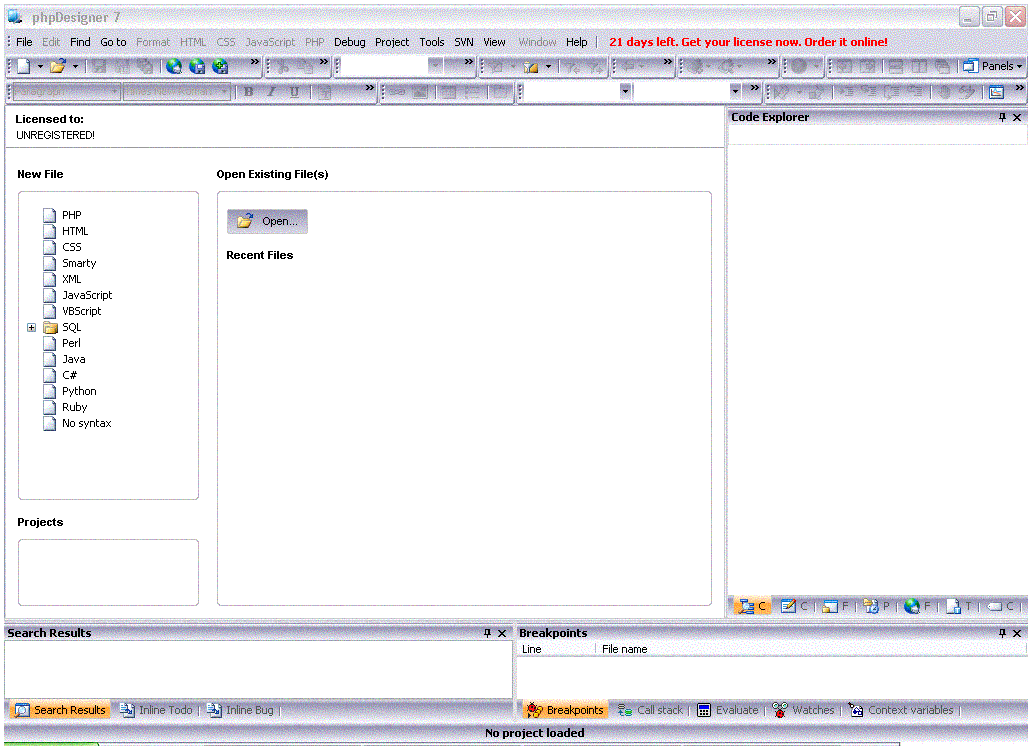This screenshot has width=1032, height=746.
Task: Switch to the Context variables tab
Action: (900, 710)
